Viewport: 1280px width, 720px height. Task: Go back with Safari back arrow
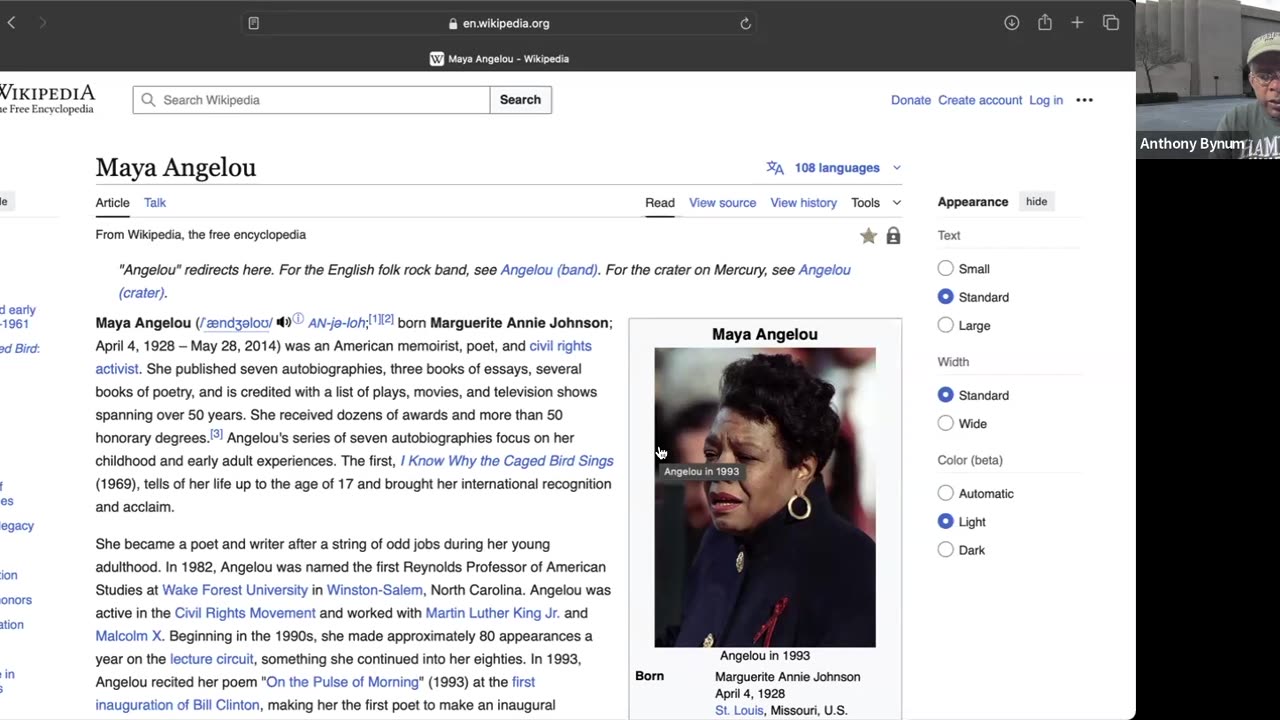coord(11,23)
